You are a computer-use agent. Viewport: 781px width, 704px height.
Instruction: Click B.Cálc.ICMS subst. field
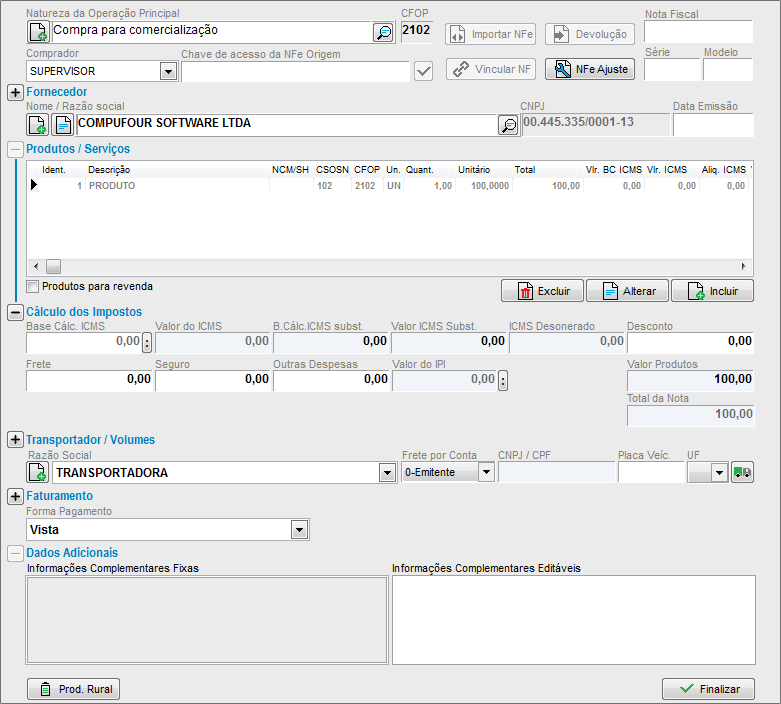[331, 342]
